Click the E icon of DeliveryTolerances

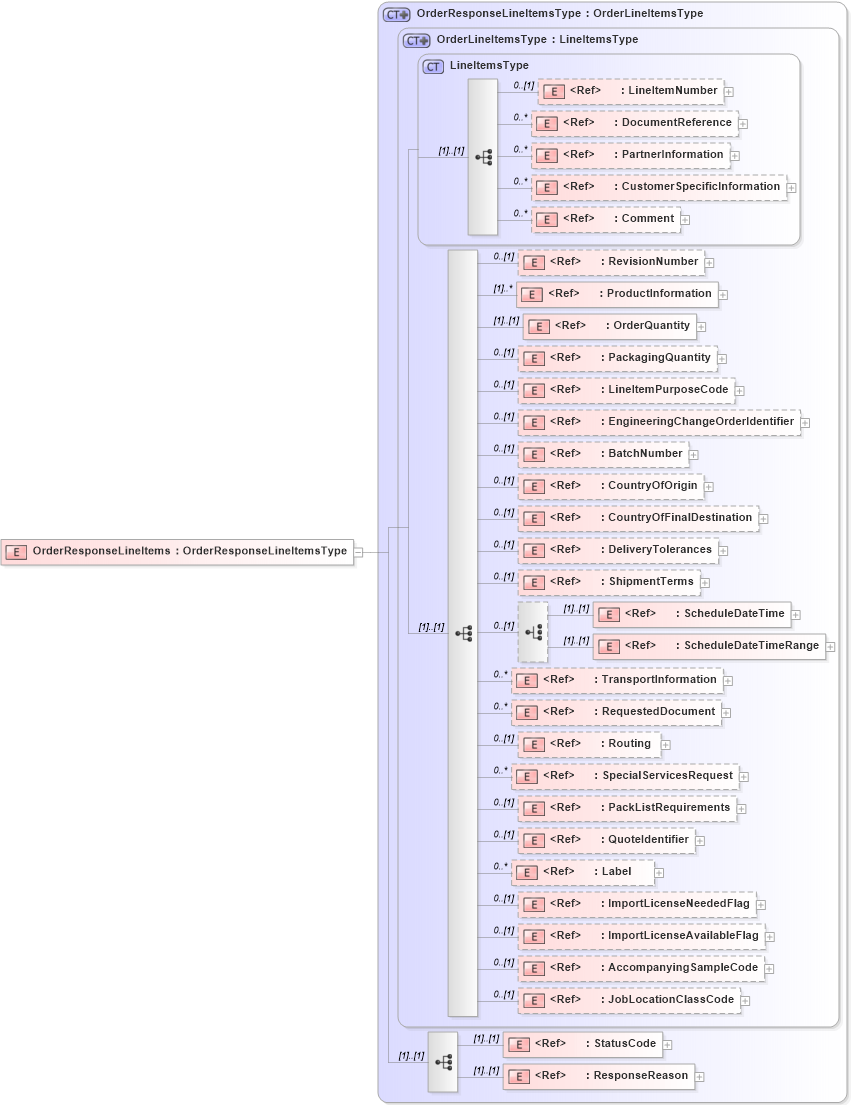pyautogui.click(x=535, y=549)
